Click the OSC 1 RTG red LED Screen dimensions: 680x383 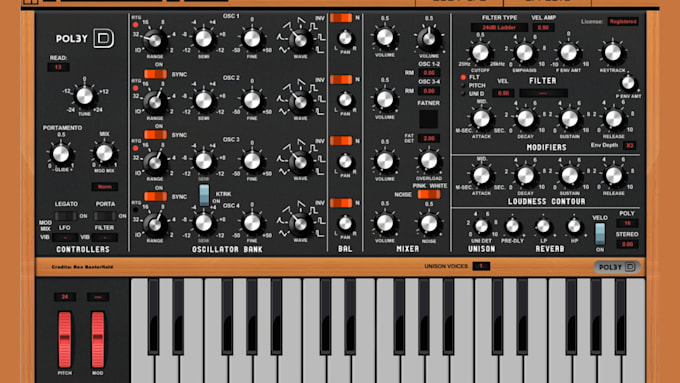[x=136, y=25]
